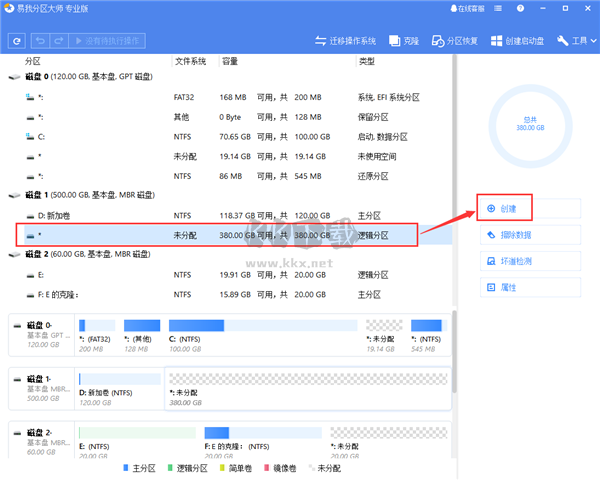Click the undo arrow icon
This screenshot has height=480, width=600.
tap(41, 41)
